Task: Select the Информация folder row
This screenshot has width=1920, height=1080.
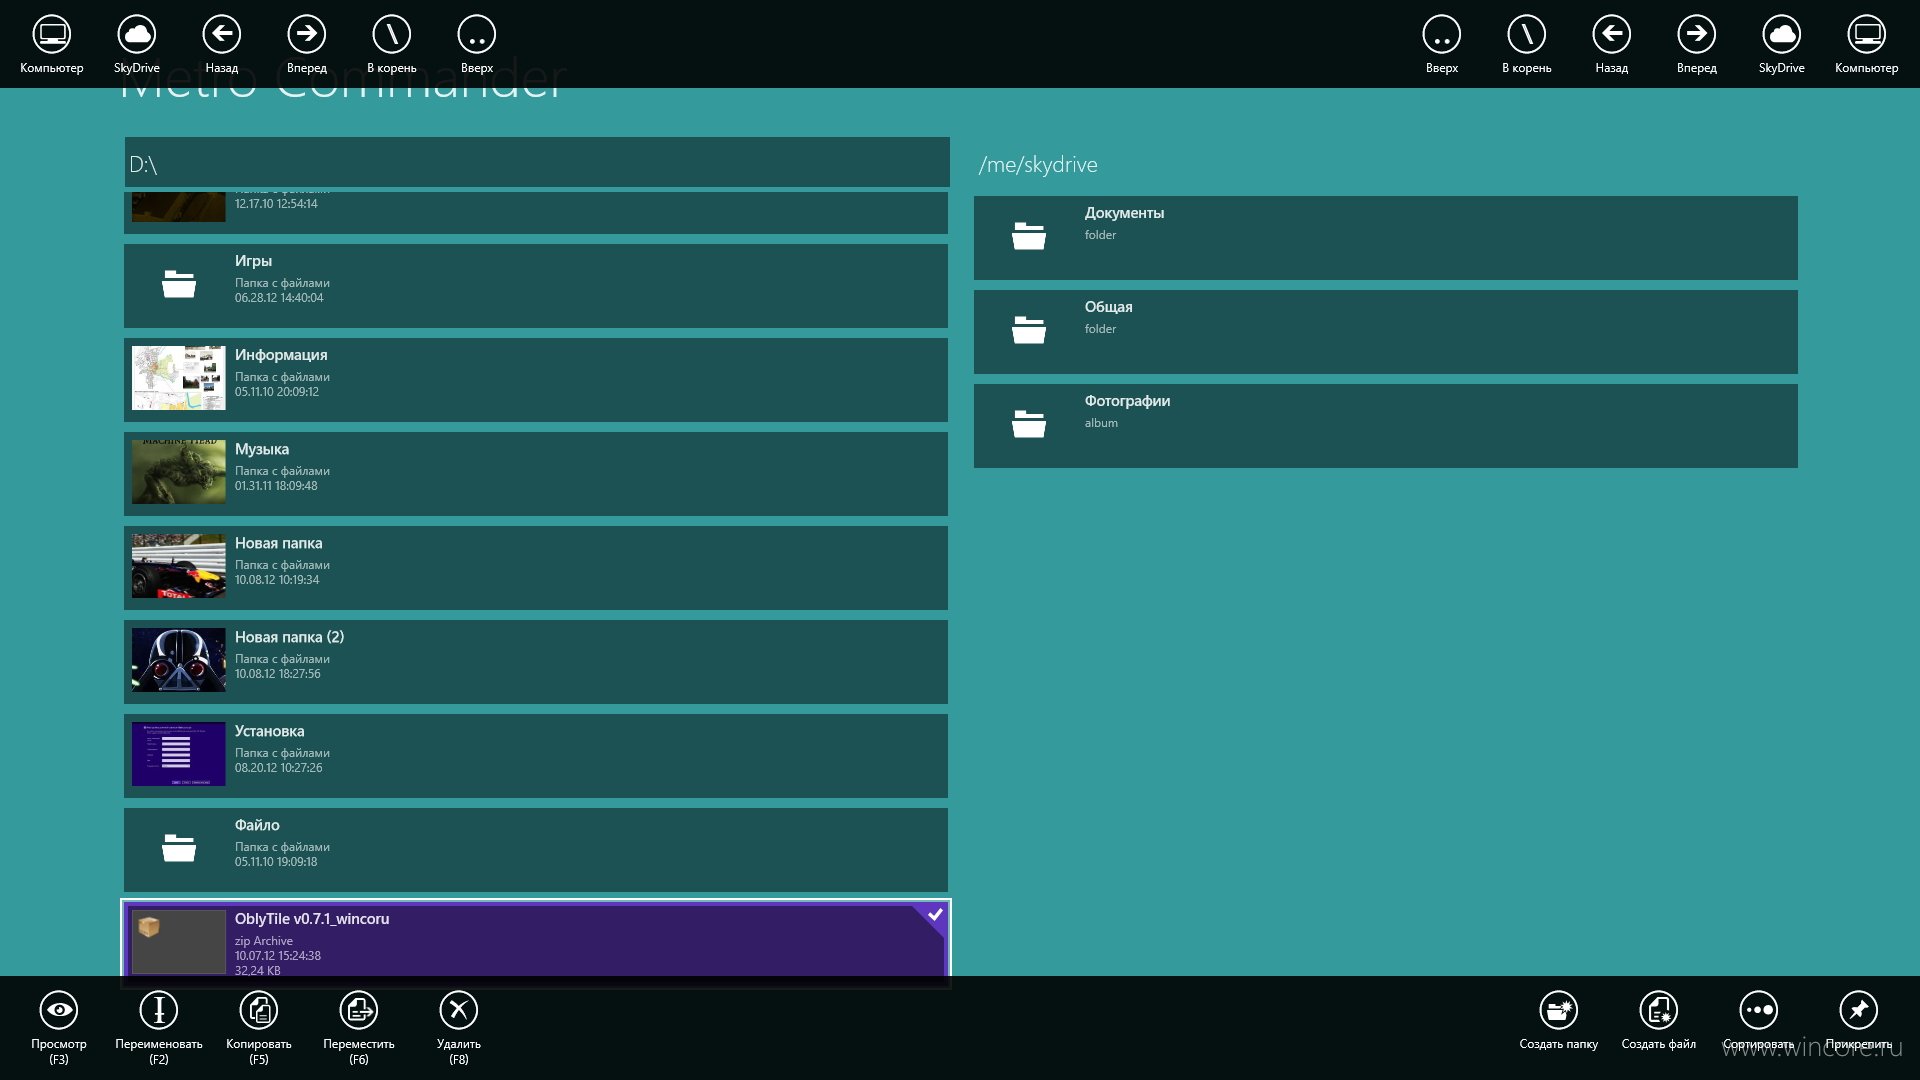Action: click(536, 380)
